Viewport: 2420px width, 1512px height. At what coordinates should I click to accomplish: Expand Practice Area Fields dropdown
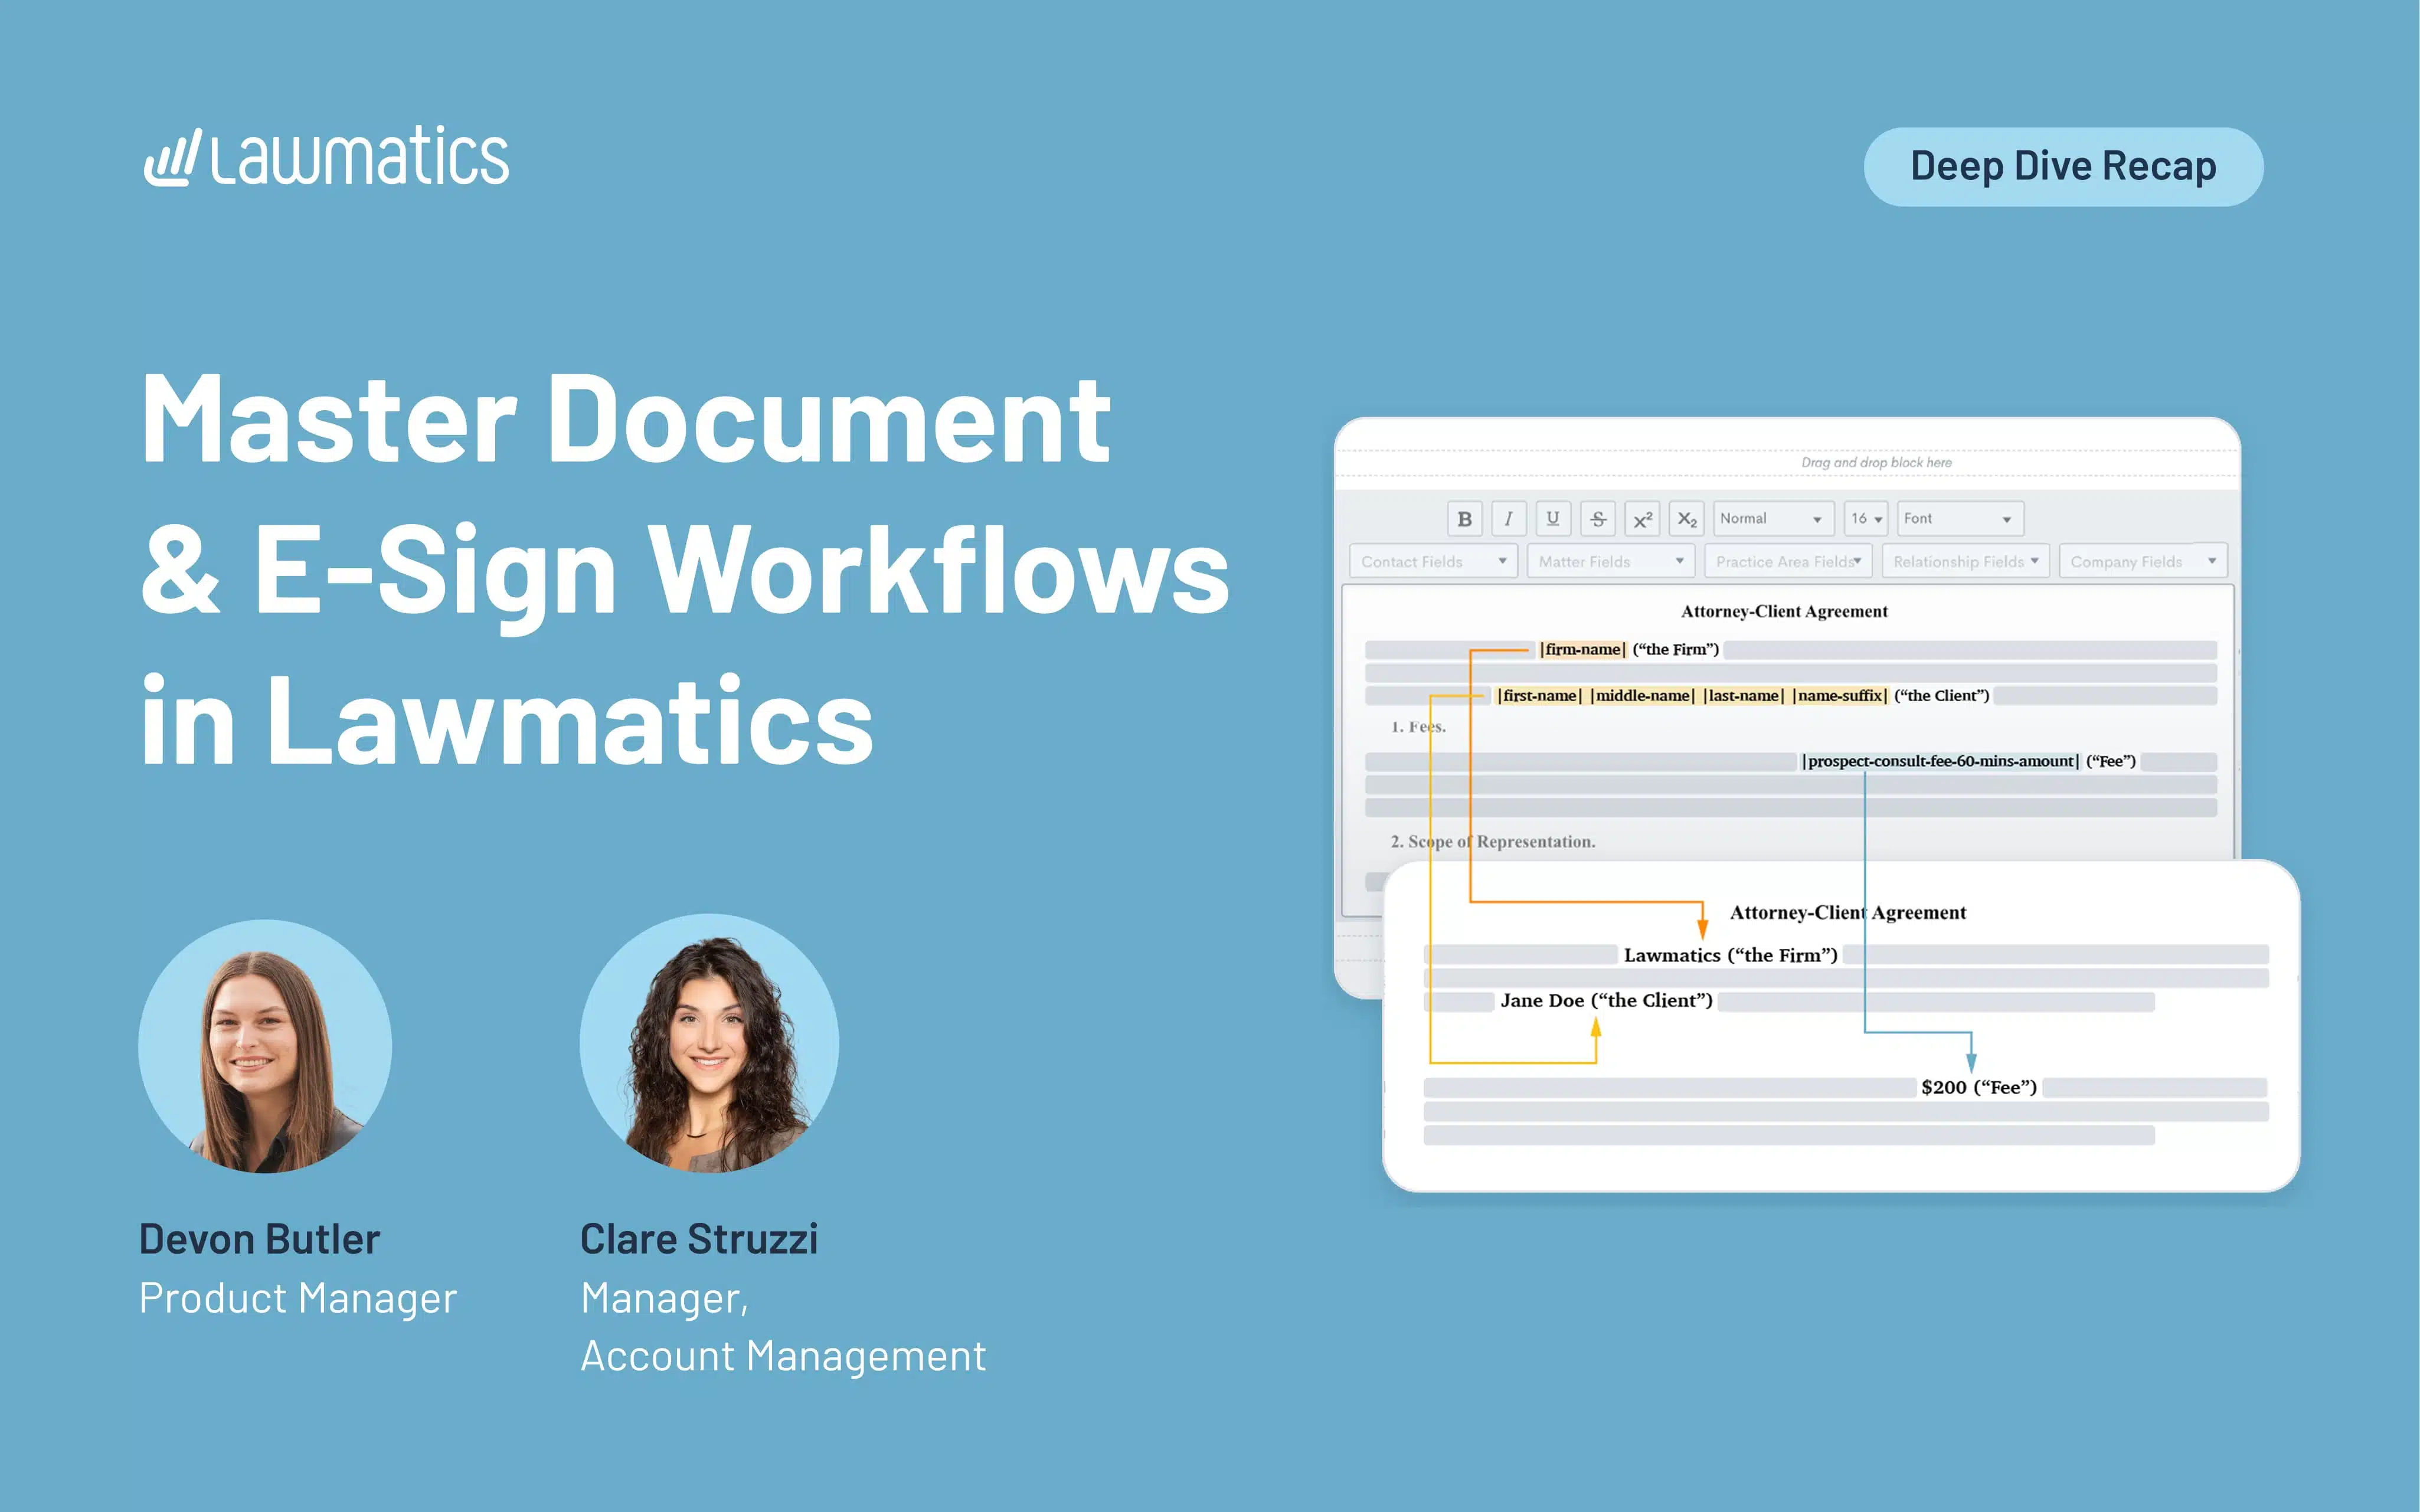coord(1787,561)
